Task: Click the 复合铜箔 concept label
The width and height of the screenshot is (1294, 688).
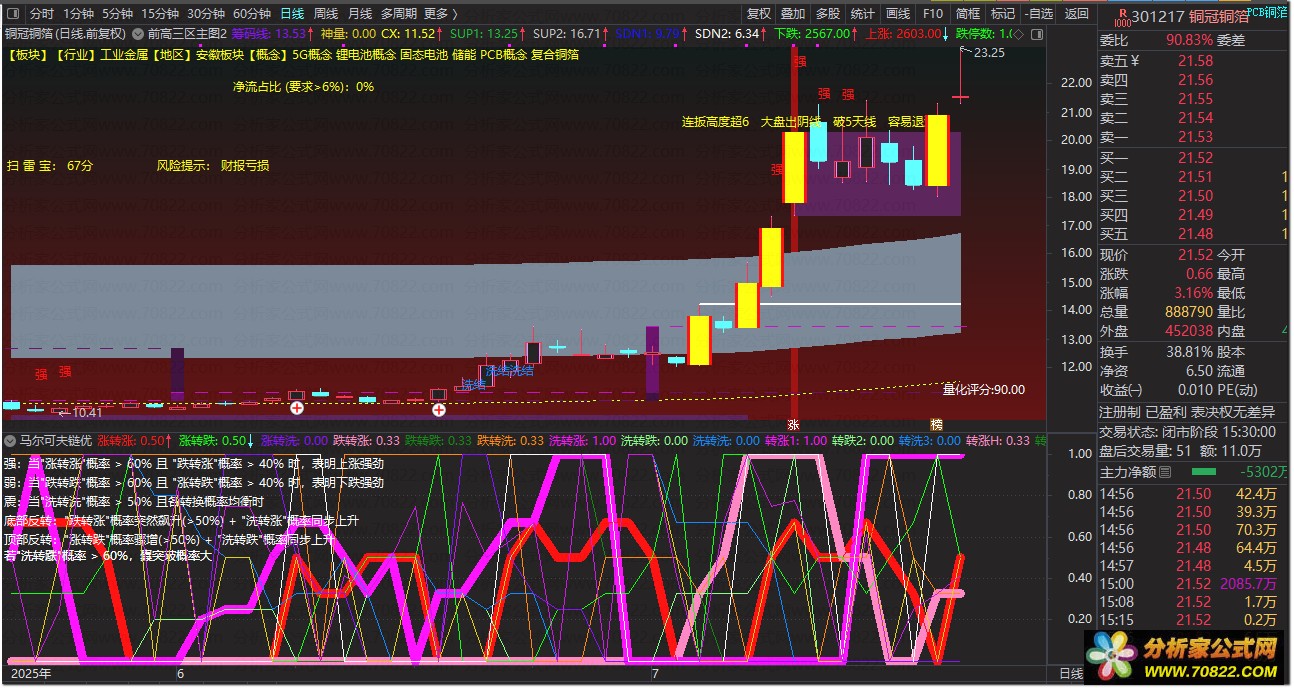Action: (555, 55)
